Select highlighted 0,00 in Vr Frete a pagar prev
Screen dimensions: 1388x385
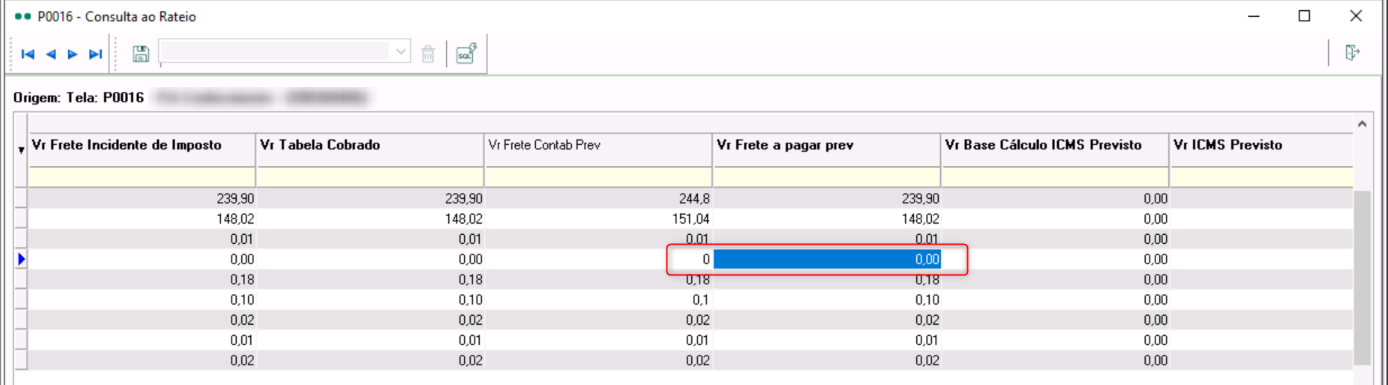[826, 259]
